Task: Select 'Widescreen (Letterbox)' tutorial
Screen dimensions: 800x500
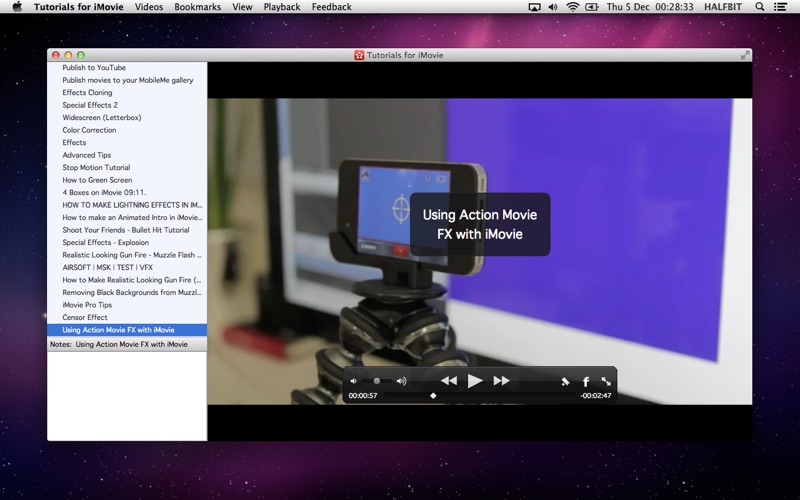Action: pos(127,117)
